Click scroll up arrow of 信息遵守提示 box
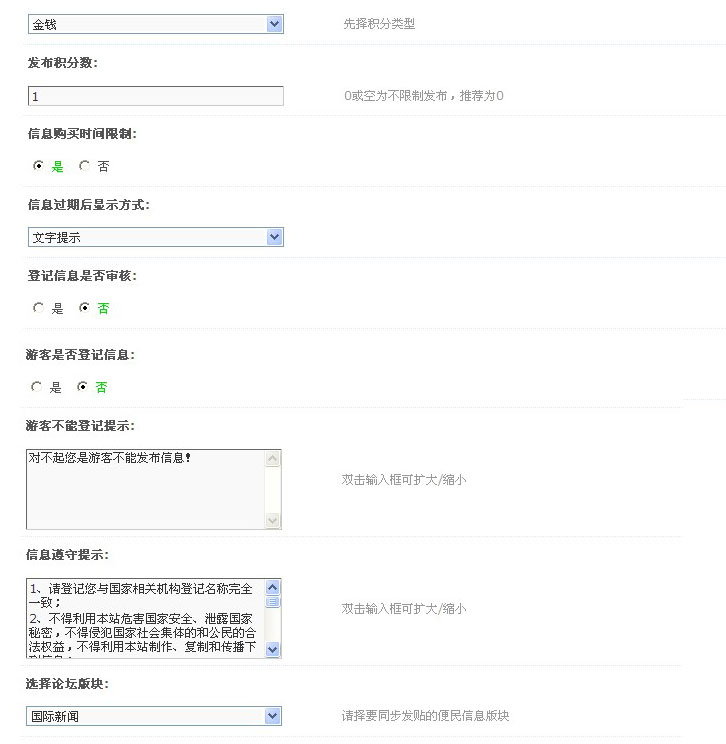This screenshot has height=744, width=726. tap(272, 587)
